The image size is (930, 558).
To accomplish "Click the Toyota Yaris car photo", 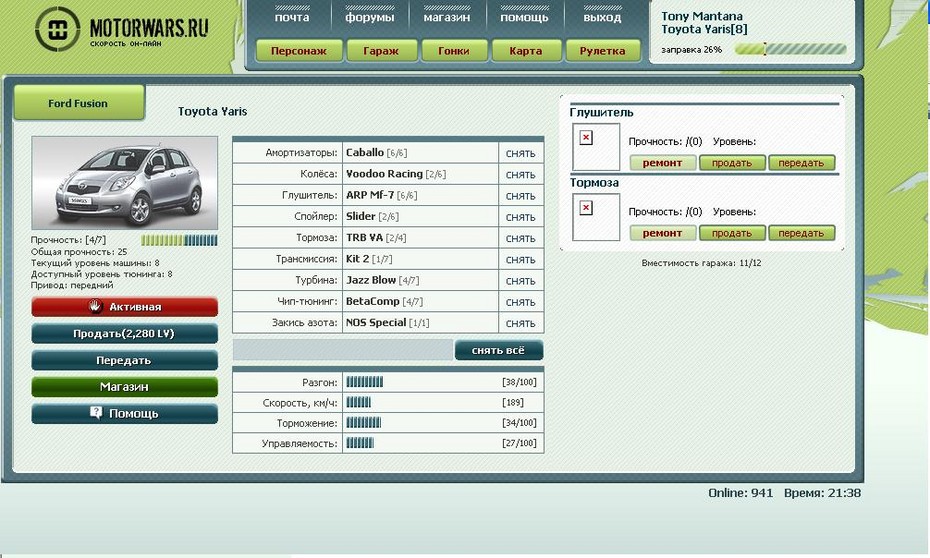I will coord(125,183).
